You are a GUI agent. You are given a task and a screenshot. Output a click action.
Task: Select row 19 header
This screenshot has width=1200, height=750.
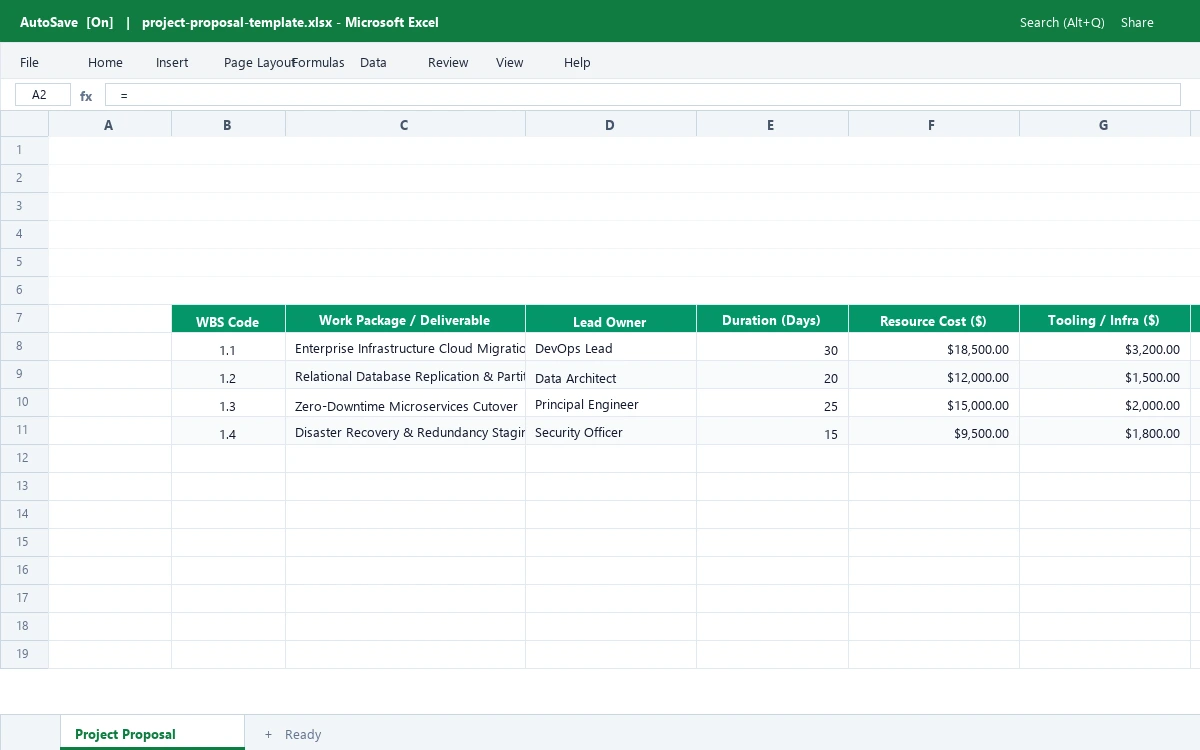tap(24, 654)
